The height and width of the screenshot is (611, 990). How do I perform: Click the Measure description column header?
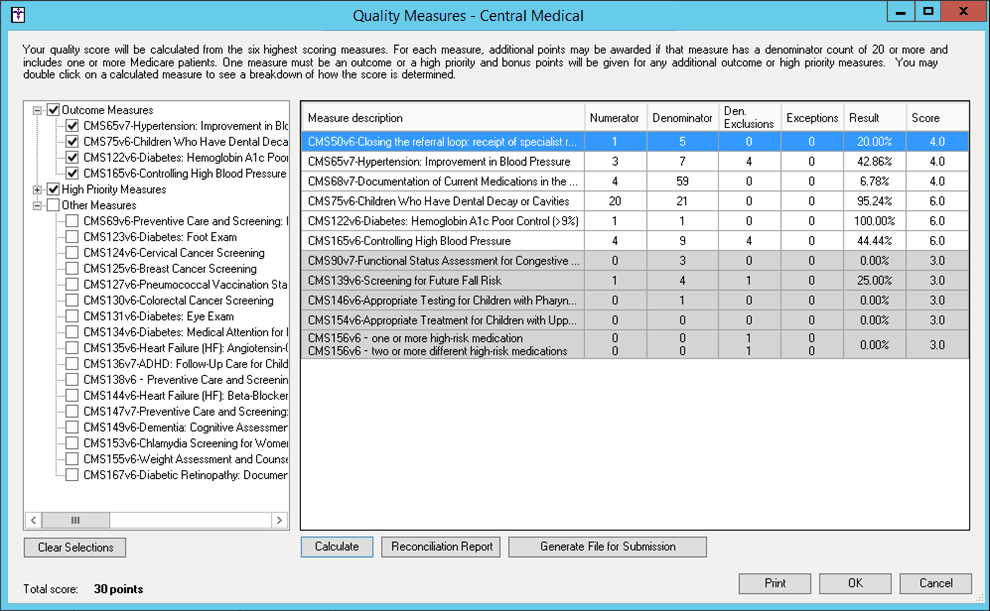(x=442, y=118)
